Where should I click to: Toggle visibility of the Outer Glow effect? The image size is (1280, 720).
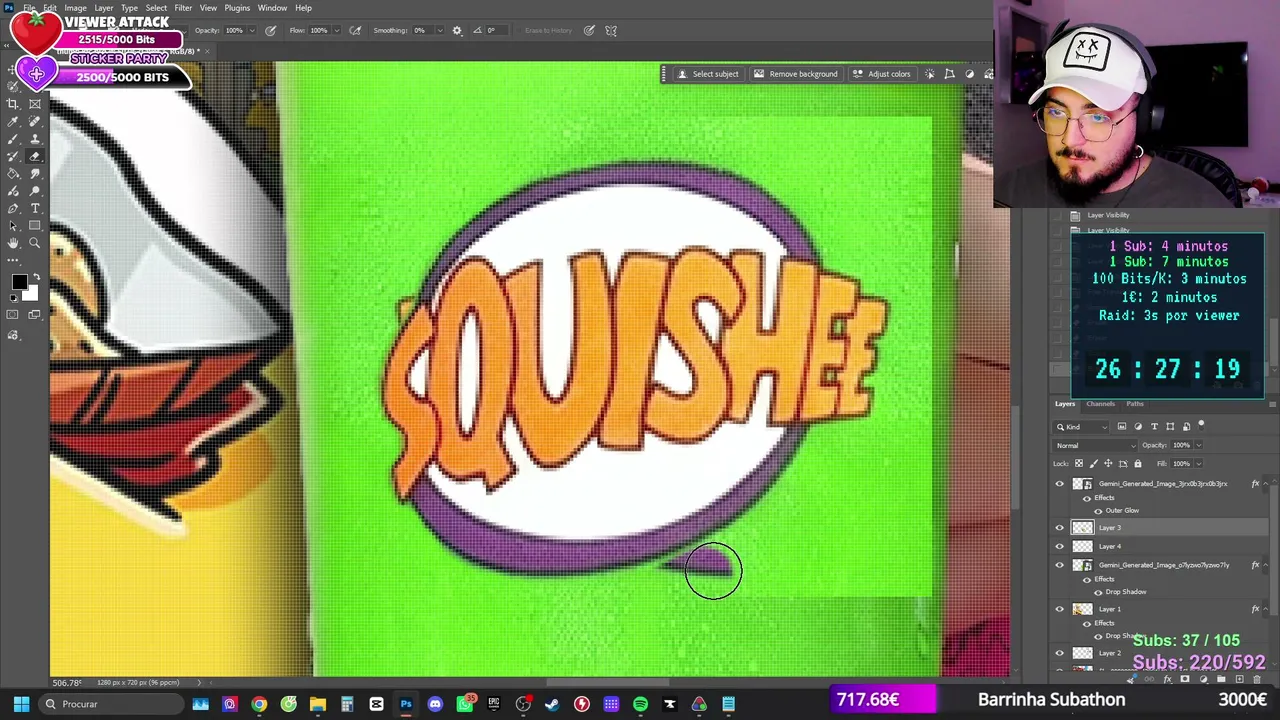pyautogui.click(x=1098, y=511)
